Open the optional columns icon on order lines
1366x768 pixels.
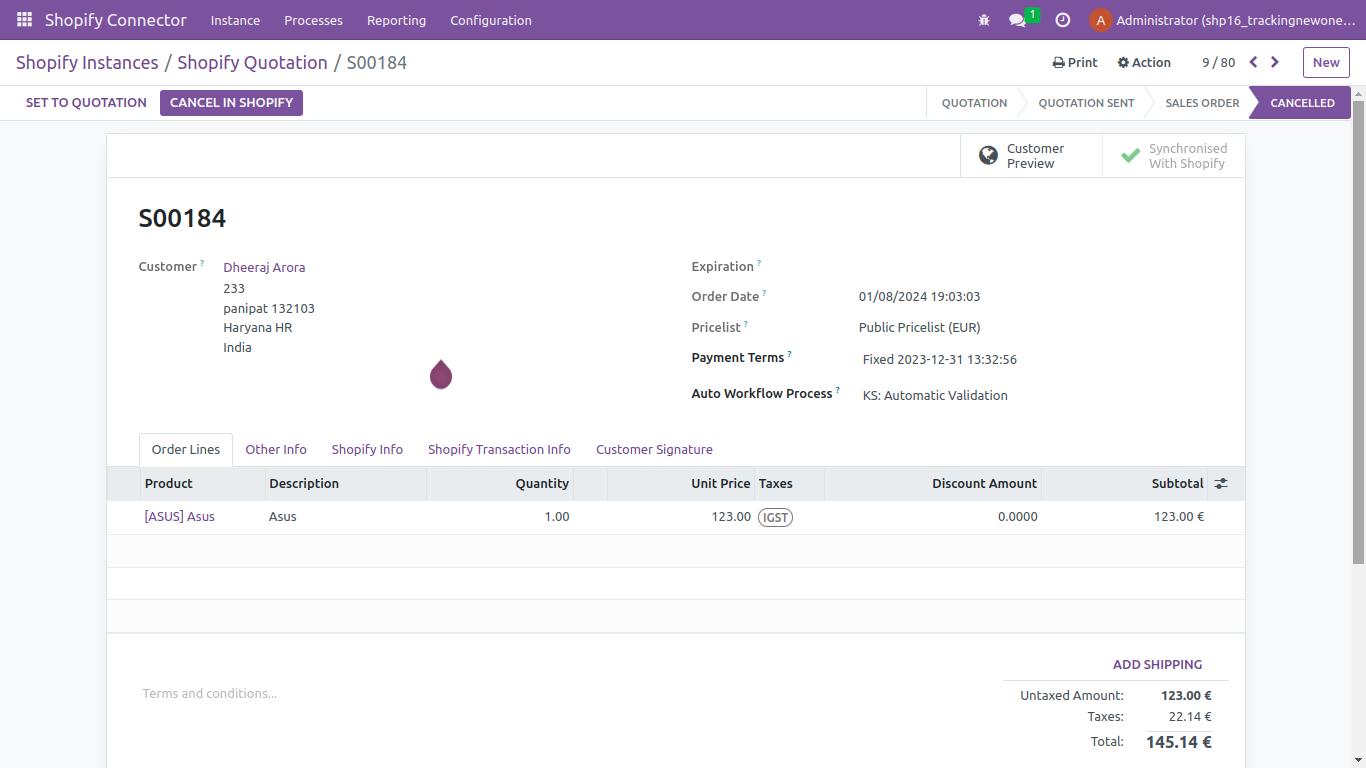[1221, 483]
